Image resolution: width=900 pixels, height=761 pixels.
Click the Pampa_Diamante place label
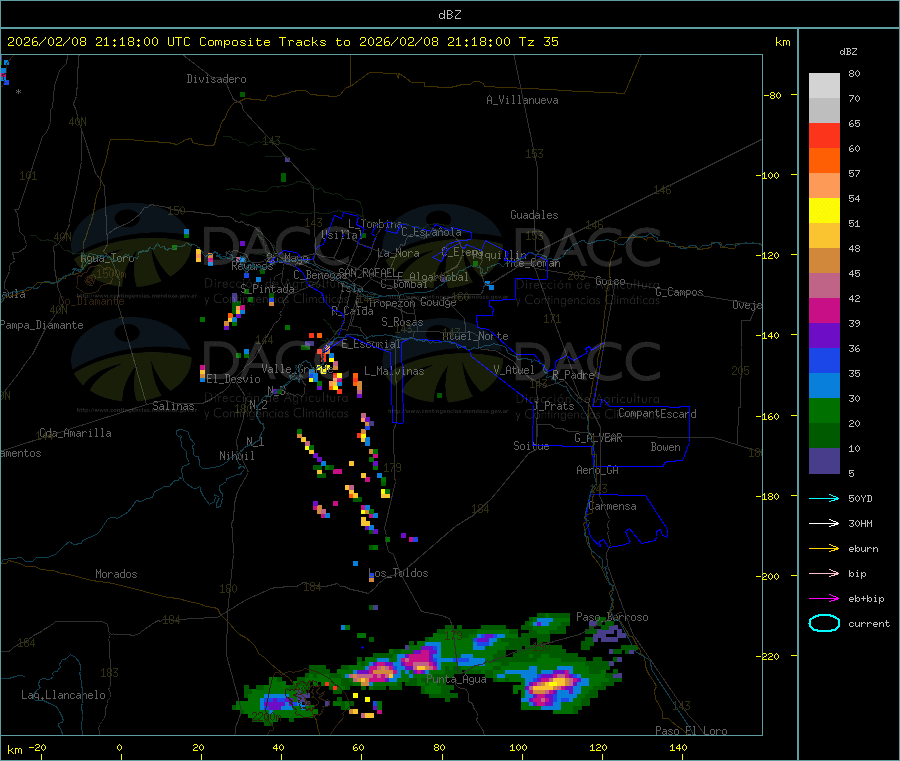(41, 325)
